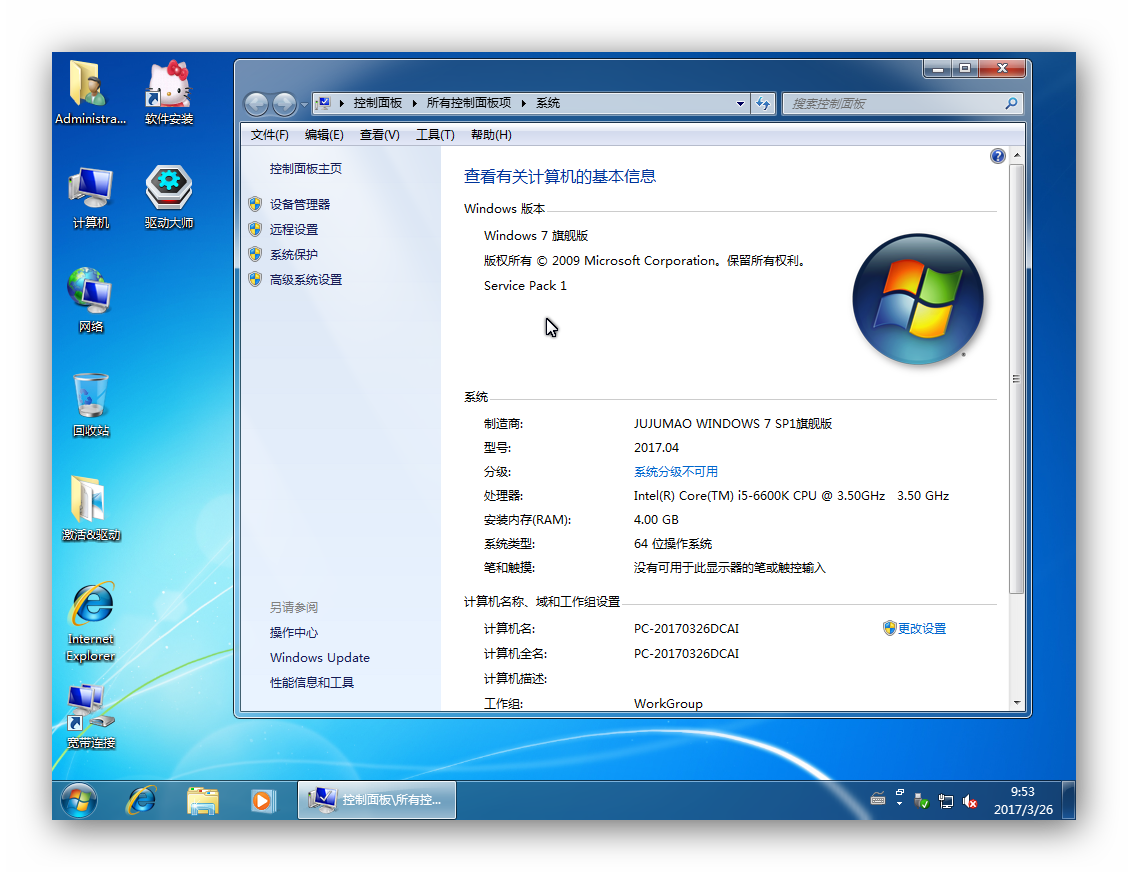The height and width of the screenshot is (872, 1128).
Task: Click the forward navigation arrow
Action: tap(284, 104)
